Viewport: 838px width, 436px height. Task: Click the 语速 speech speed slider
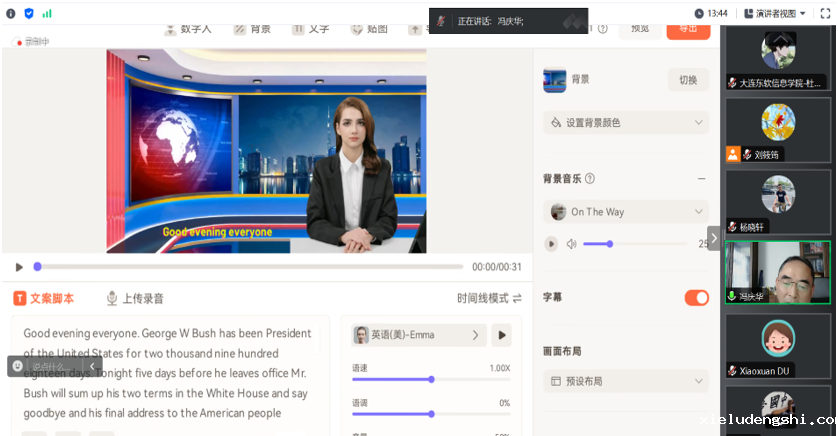tap(431, 379)
